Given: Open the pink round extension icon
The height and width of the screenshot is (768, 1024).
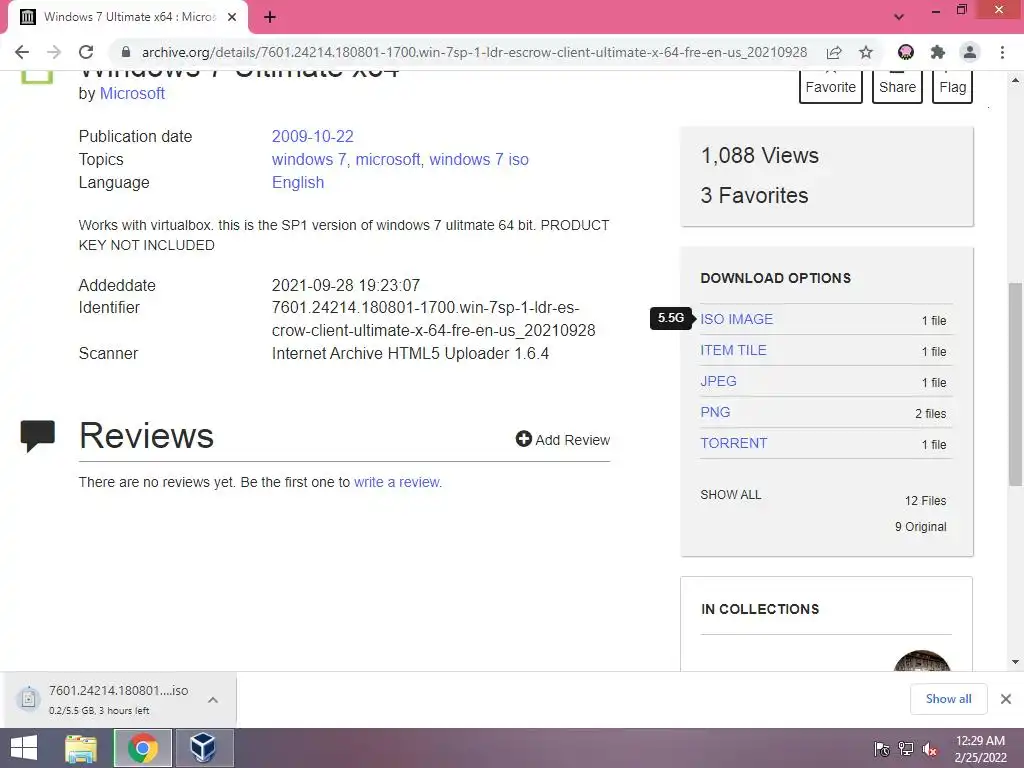Looking at the screenshot, I should coord(906,52).
